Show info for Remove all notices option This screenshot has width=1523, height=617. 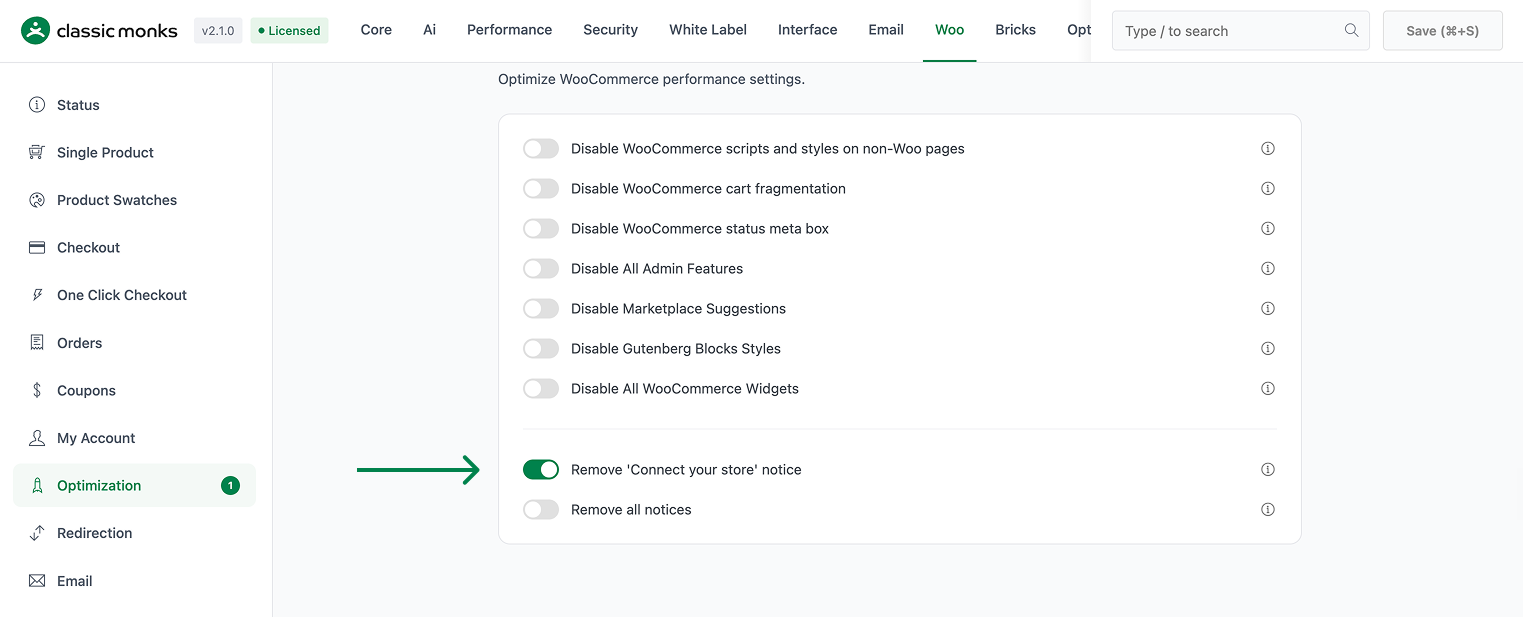pyautogui.click(x=1268, y=509)
